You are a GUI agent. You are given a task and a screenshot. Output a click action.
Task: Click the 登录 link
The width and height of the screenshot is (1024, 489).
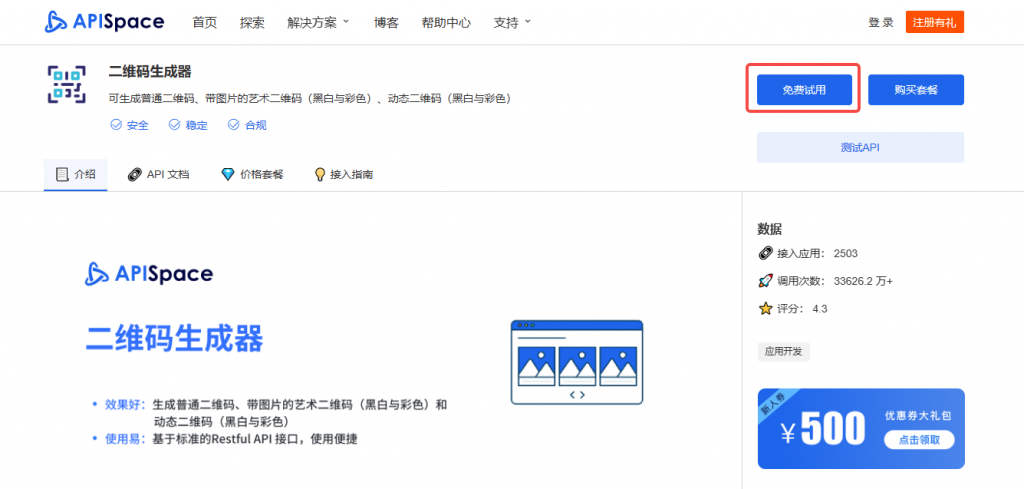coord(880,22)
